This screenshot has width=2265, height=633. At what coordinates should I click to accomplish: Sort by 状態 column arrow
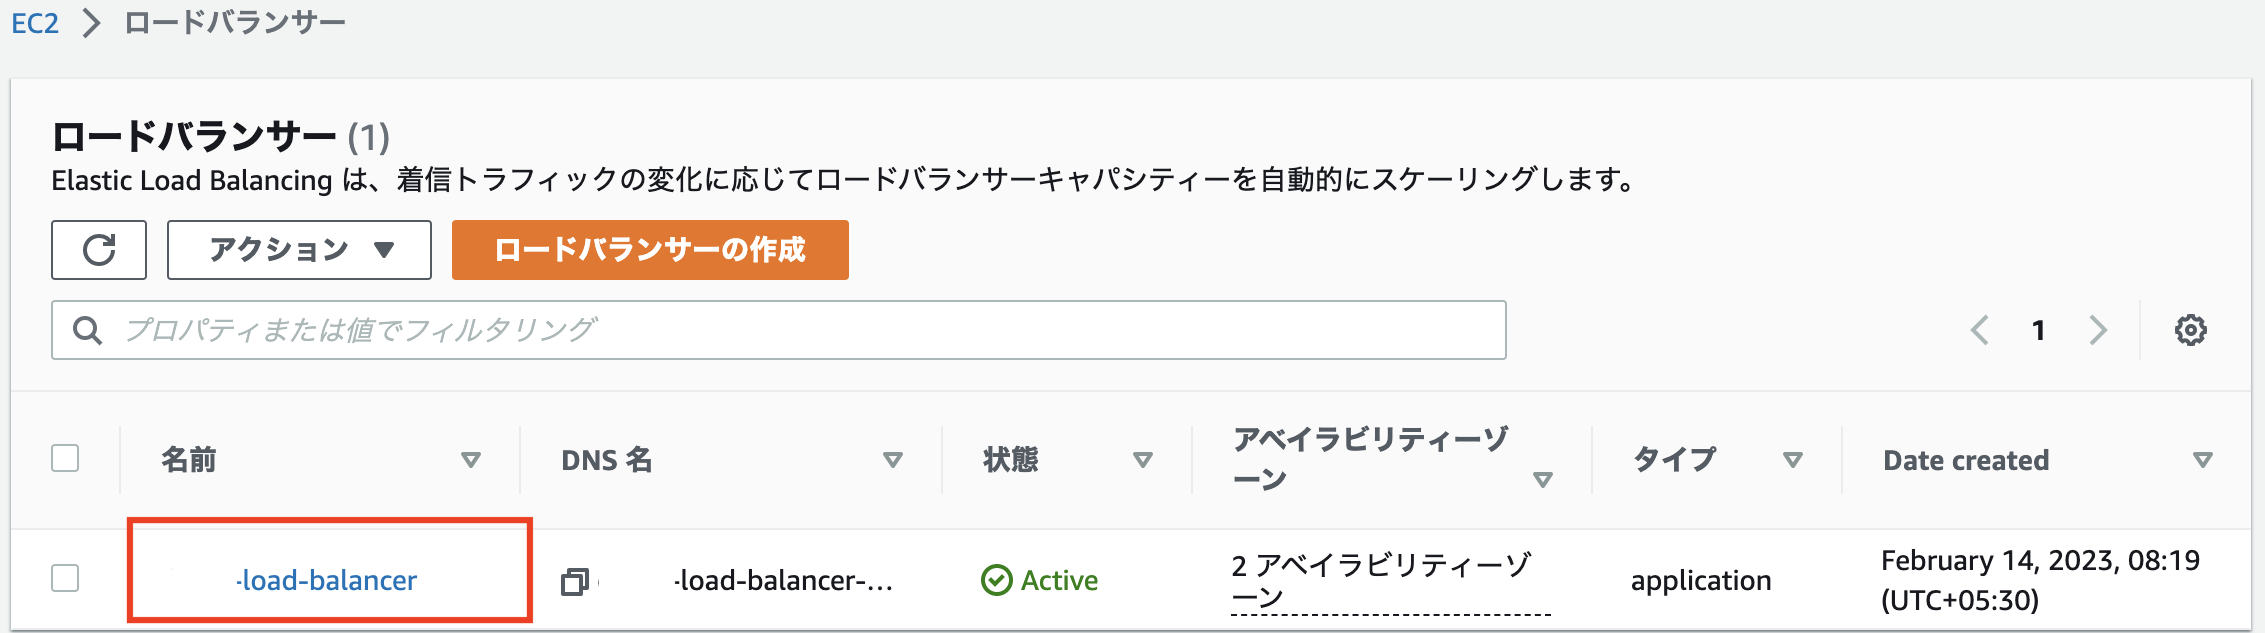point(1143,460)
